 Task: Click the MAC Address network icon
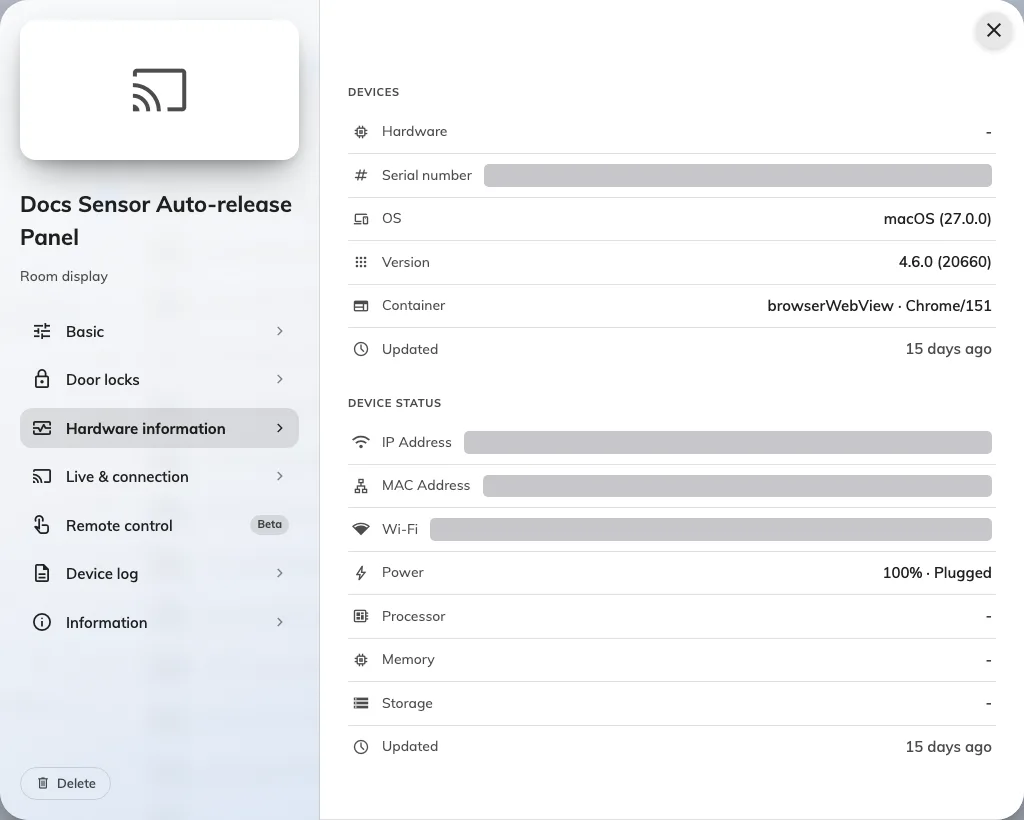pos(360,486)
